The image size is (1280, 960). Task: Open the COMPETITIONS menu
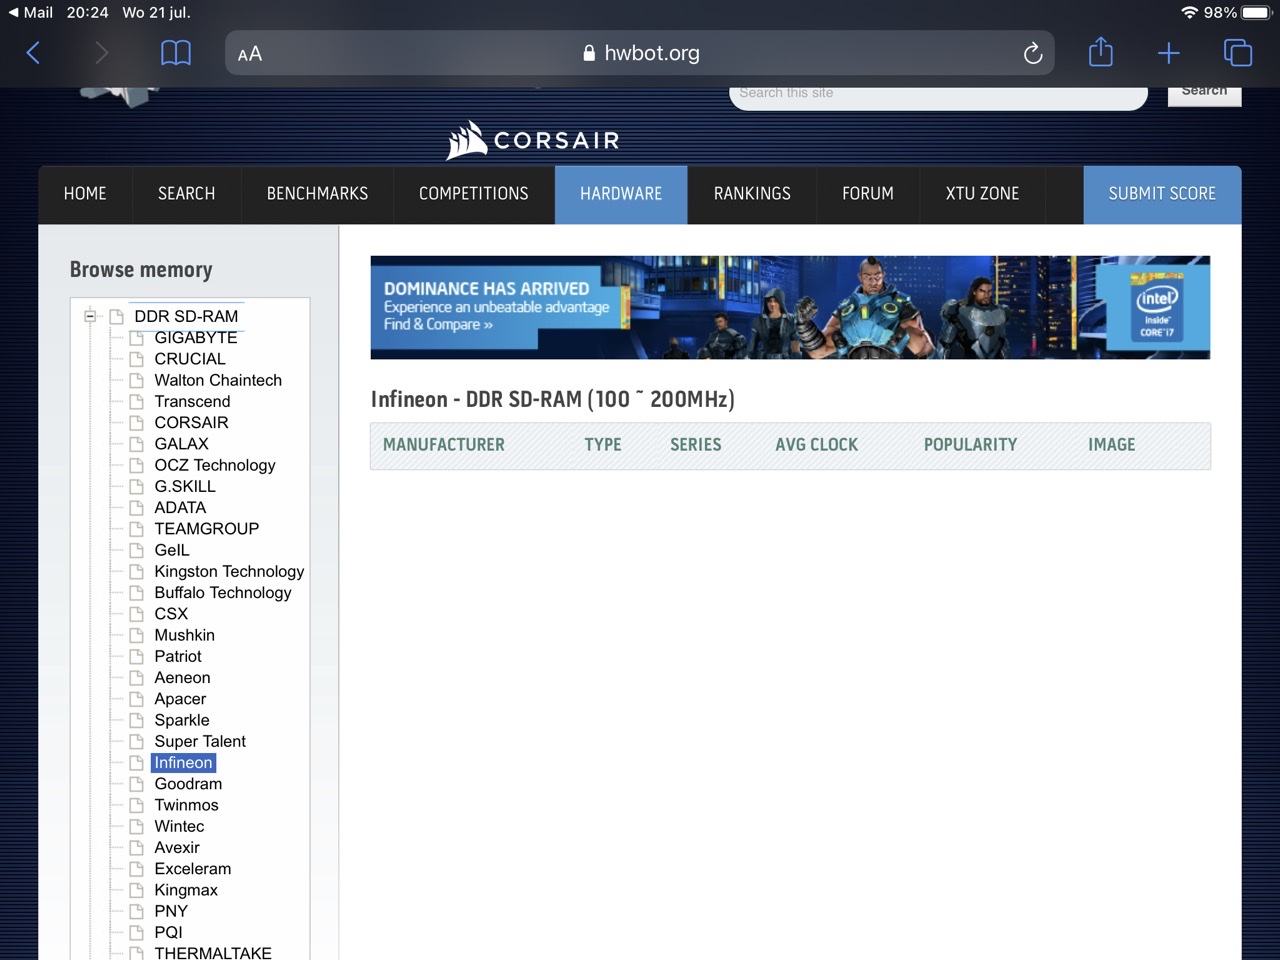click(x=474, y=194)
